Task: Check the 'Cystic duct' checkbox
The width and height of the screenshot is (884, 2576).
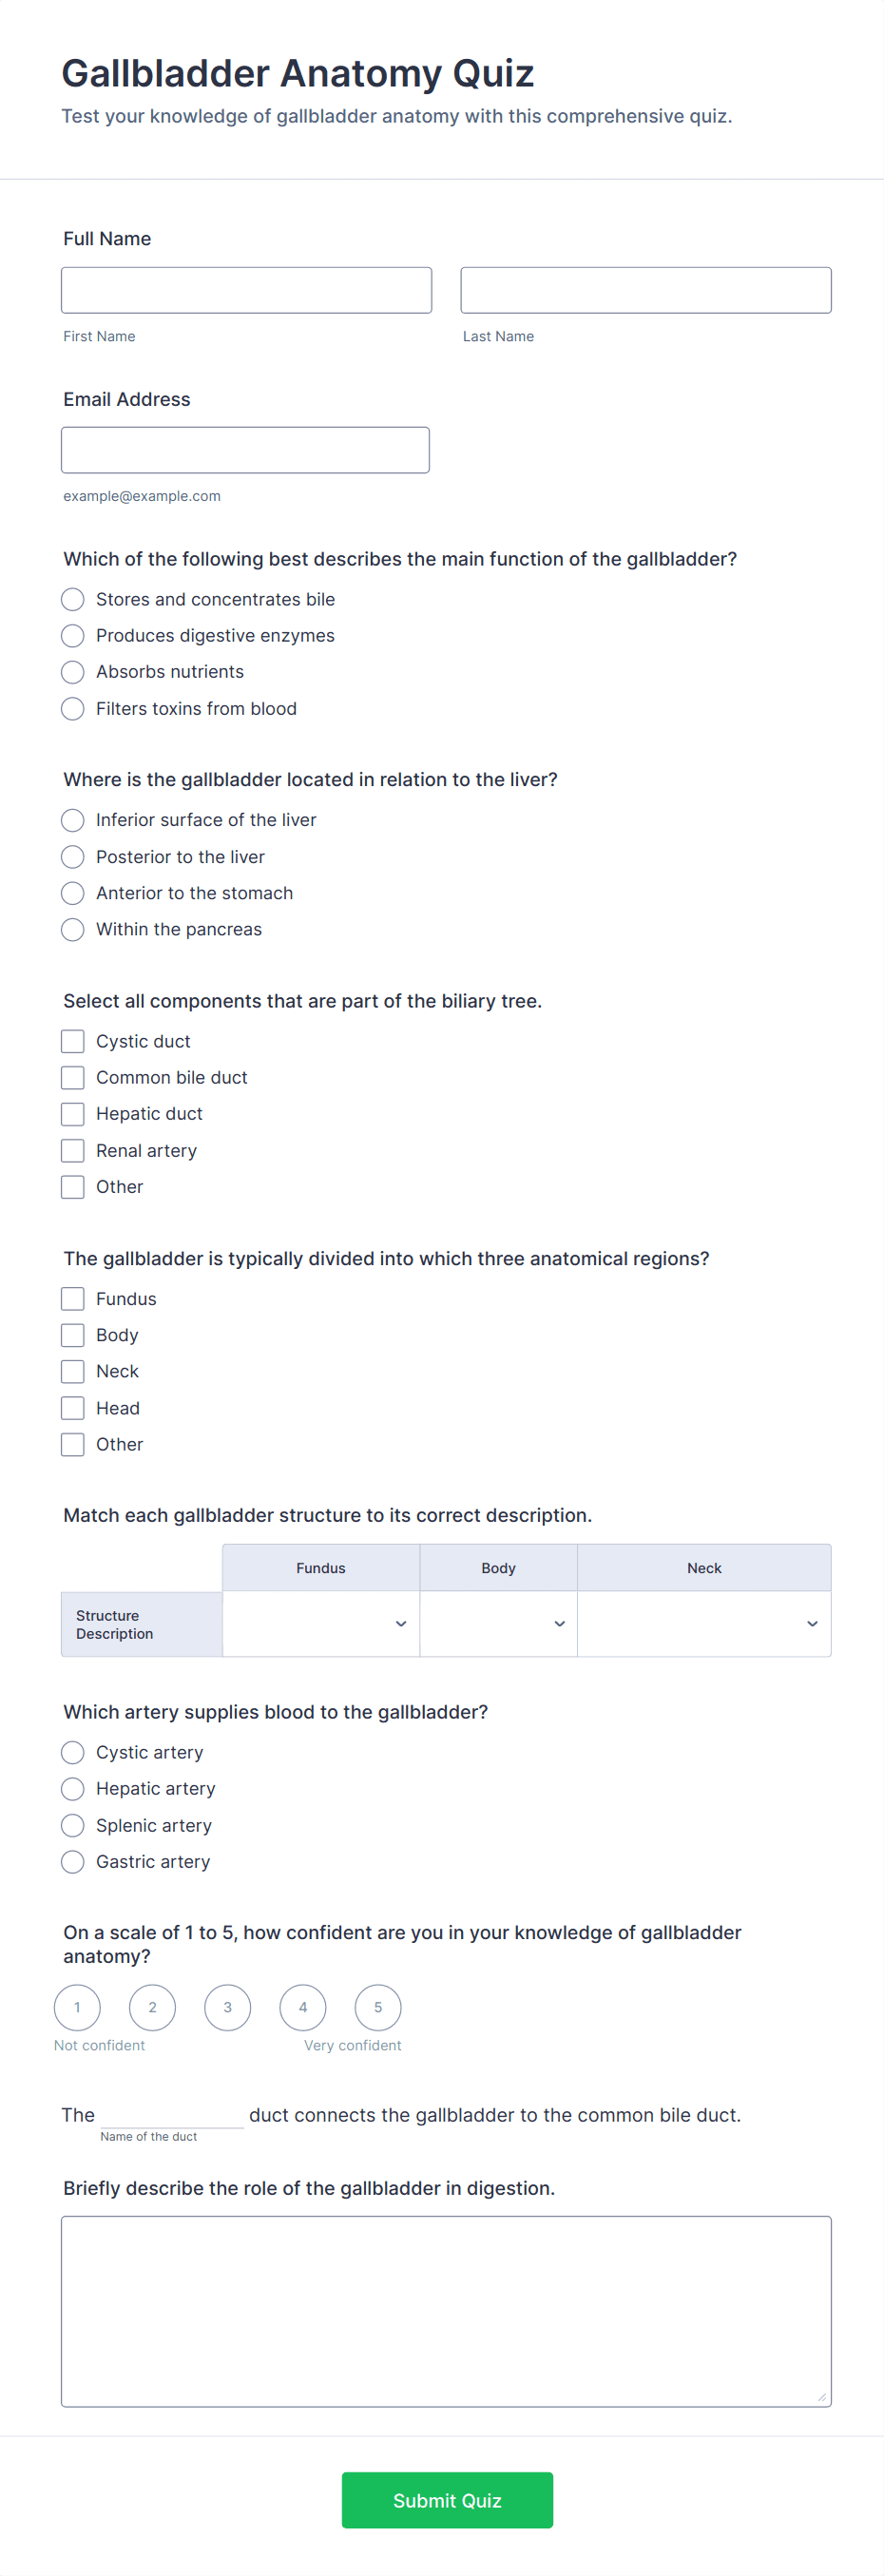Action: pyautogui.click(x=73, y=1041)
